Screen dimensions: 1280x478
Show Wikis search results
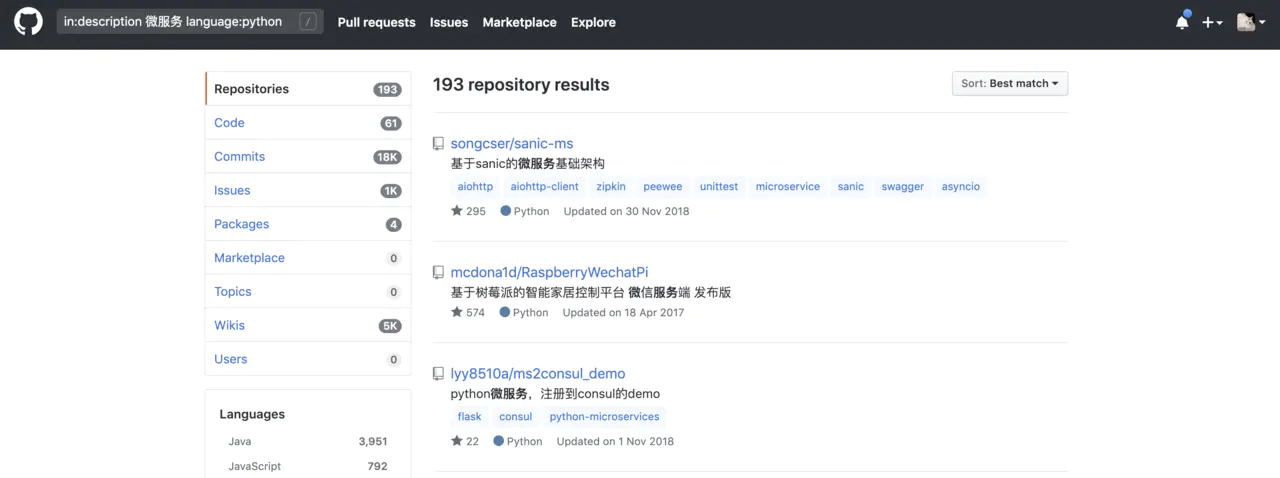(x=308, y=325)
